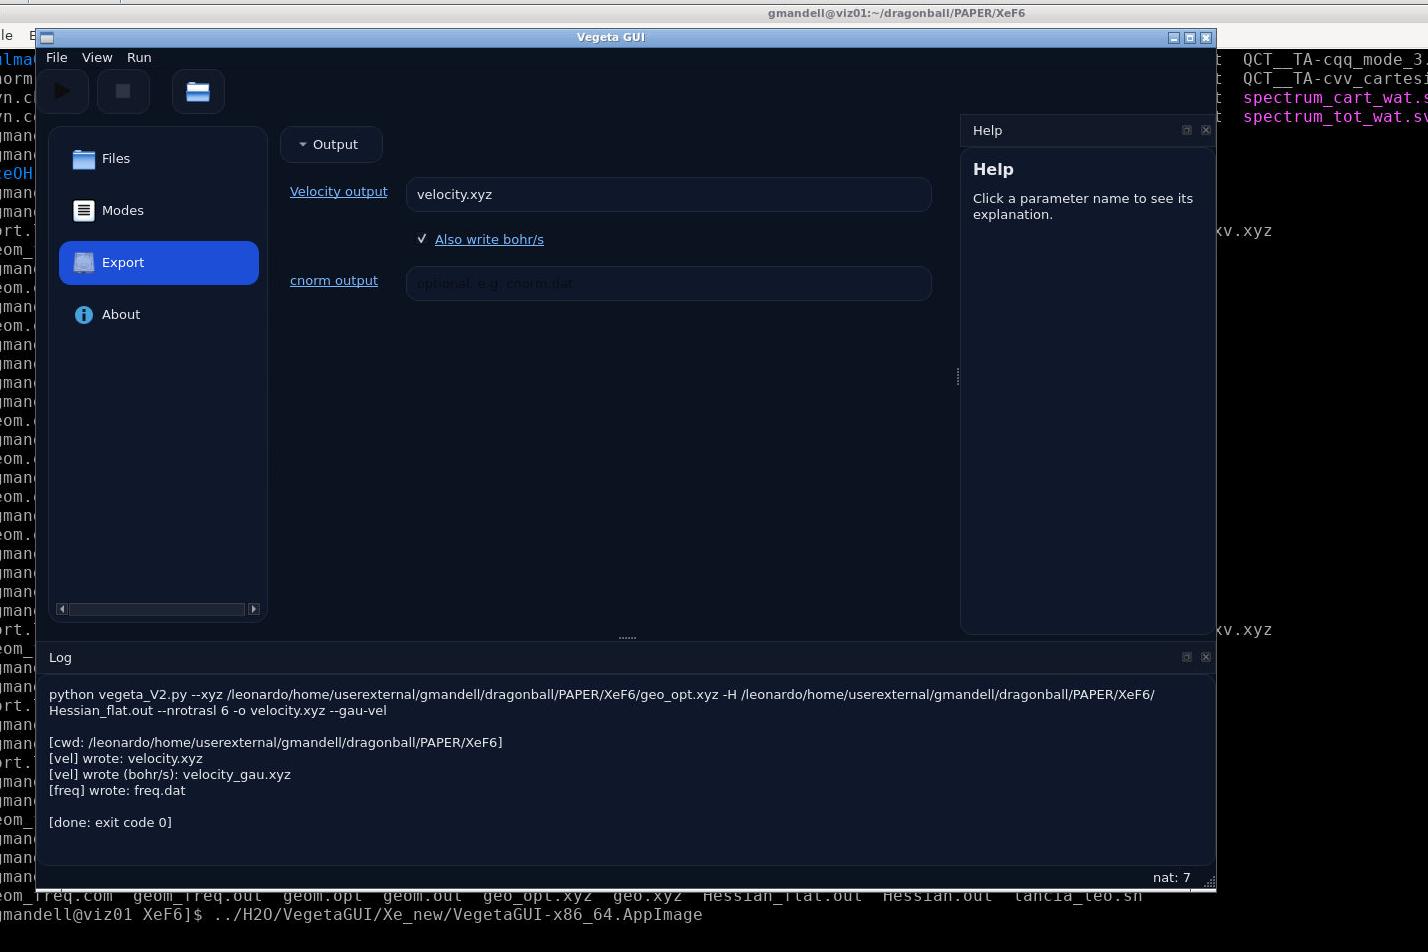Click the '[vel] wrote: velocity.xyz' log line
Image resolution: width=1428 pixels, height=952 pixels.
point(126,758)
